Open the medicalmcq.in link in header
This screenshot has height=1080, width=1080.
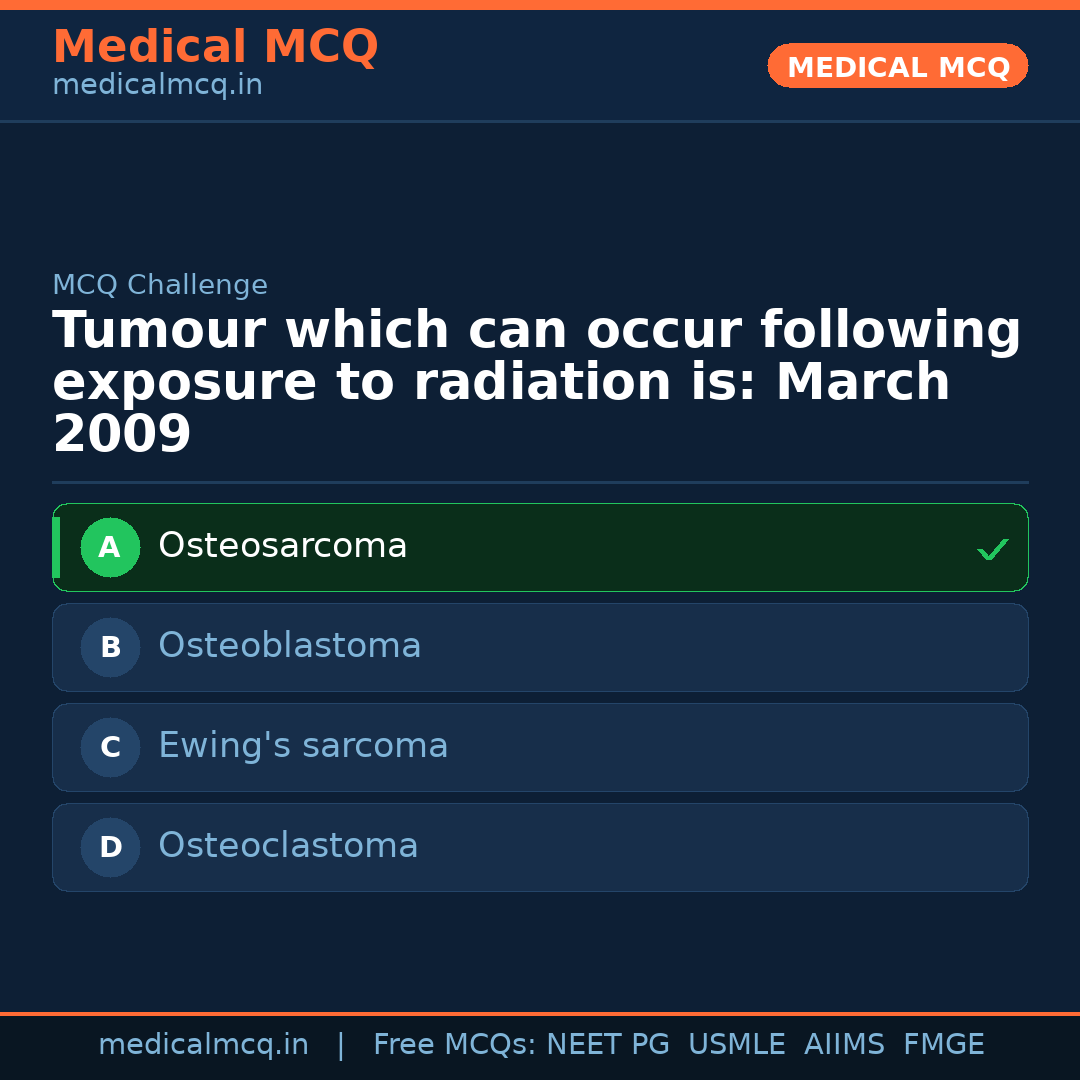click(x=156, y=85)
